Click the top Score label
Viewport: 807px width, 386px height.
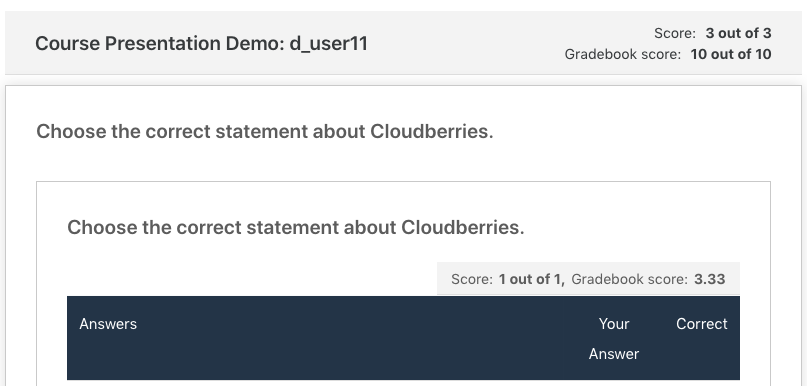[675, 33]
